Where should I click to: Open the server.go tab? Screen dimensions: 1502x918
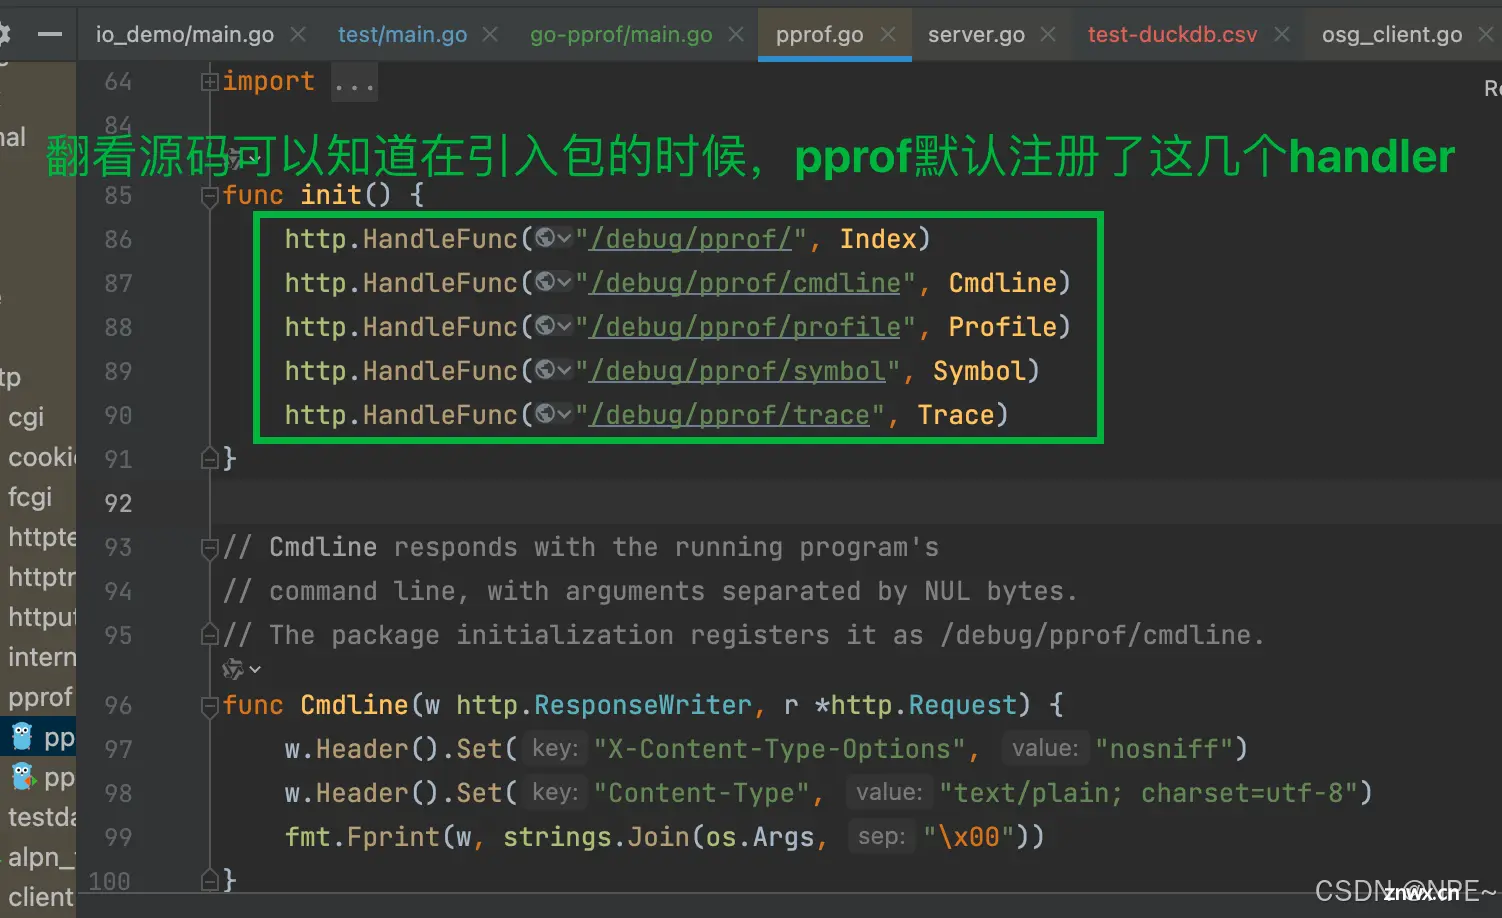[x=976, y=35]
